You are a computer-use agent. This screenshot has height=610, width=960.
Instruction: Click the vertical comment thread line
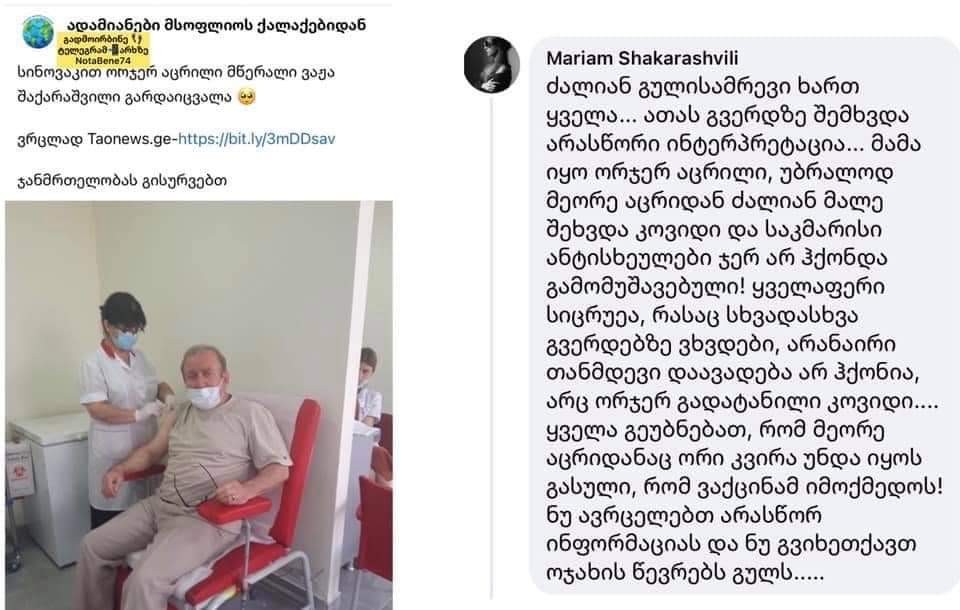[x=492, y=348]
